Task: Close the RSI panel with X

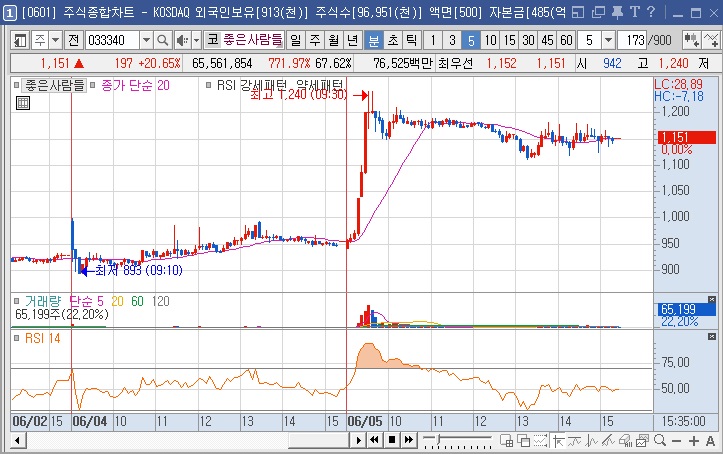Action: point(711,337)
